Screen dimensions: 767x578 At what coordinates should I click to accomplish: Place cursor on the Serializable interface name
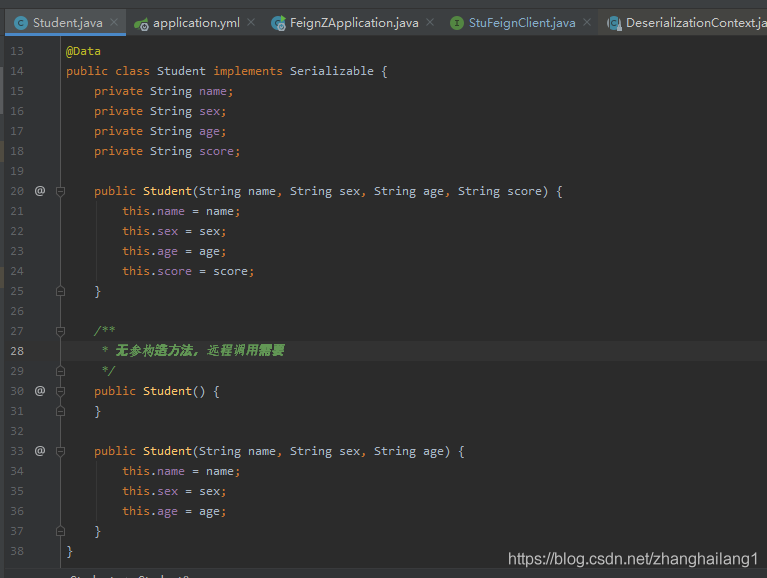click(333, 71)
